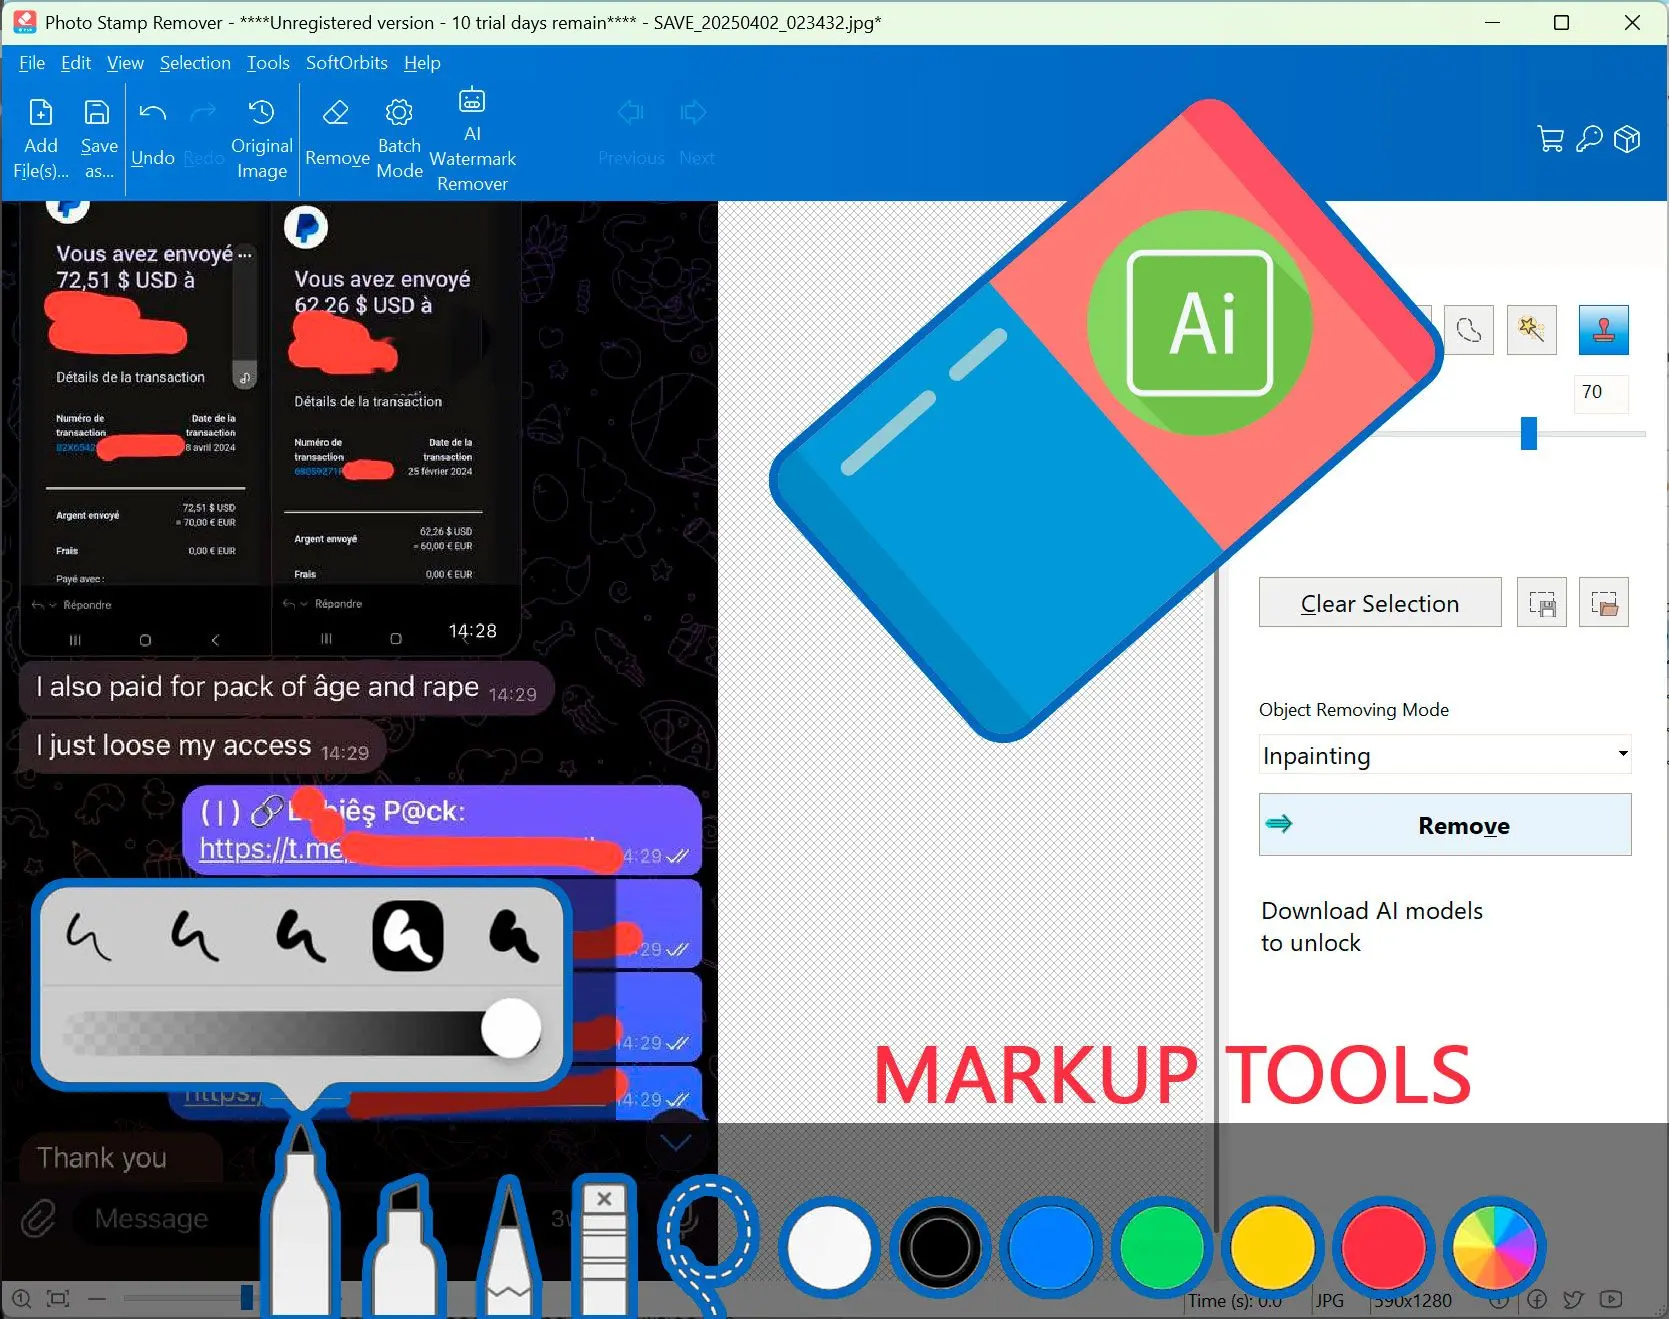Select the clone stamp tool
This screenshot has height=1319, width=1669.
coord(1603,330)
